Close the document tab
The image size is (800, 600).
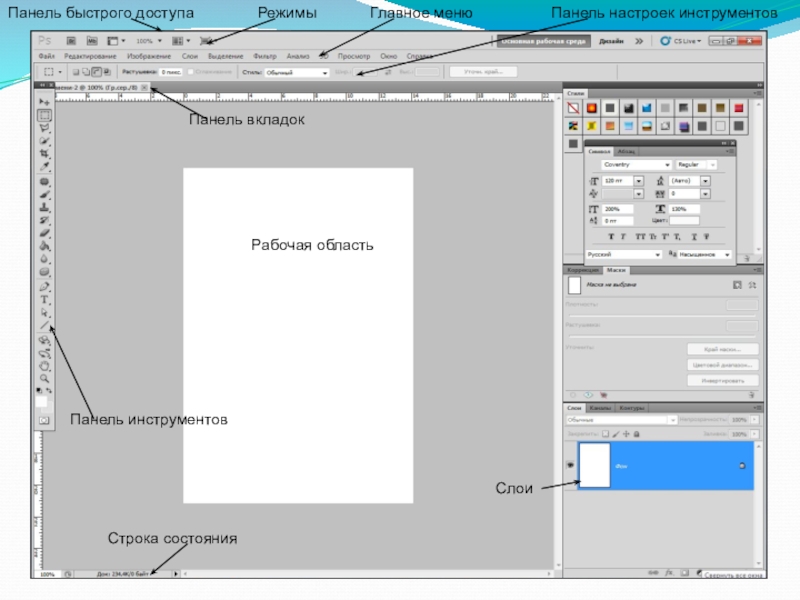144,88
